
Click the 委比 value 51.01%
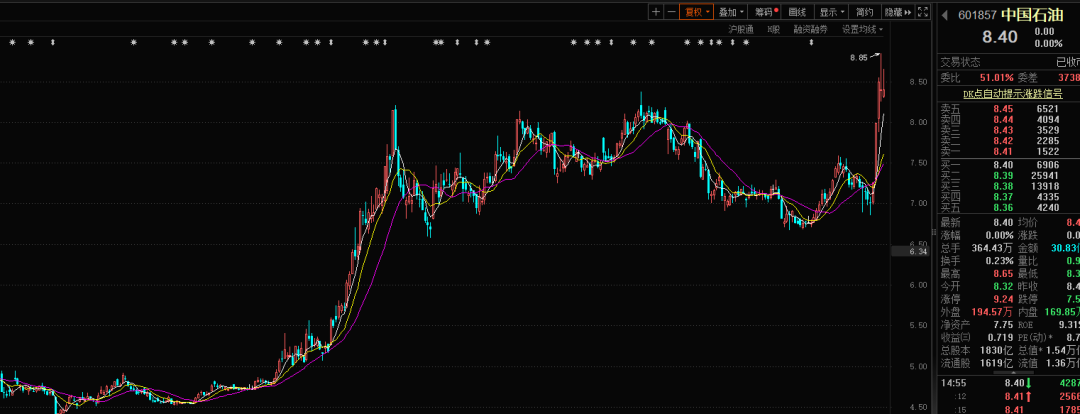(997, 77)
